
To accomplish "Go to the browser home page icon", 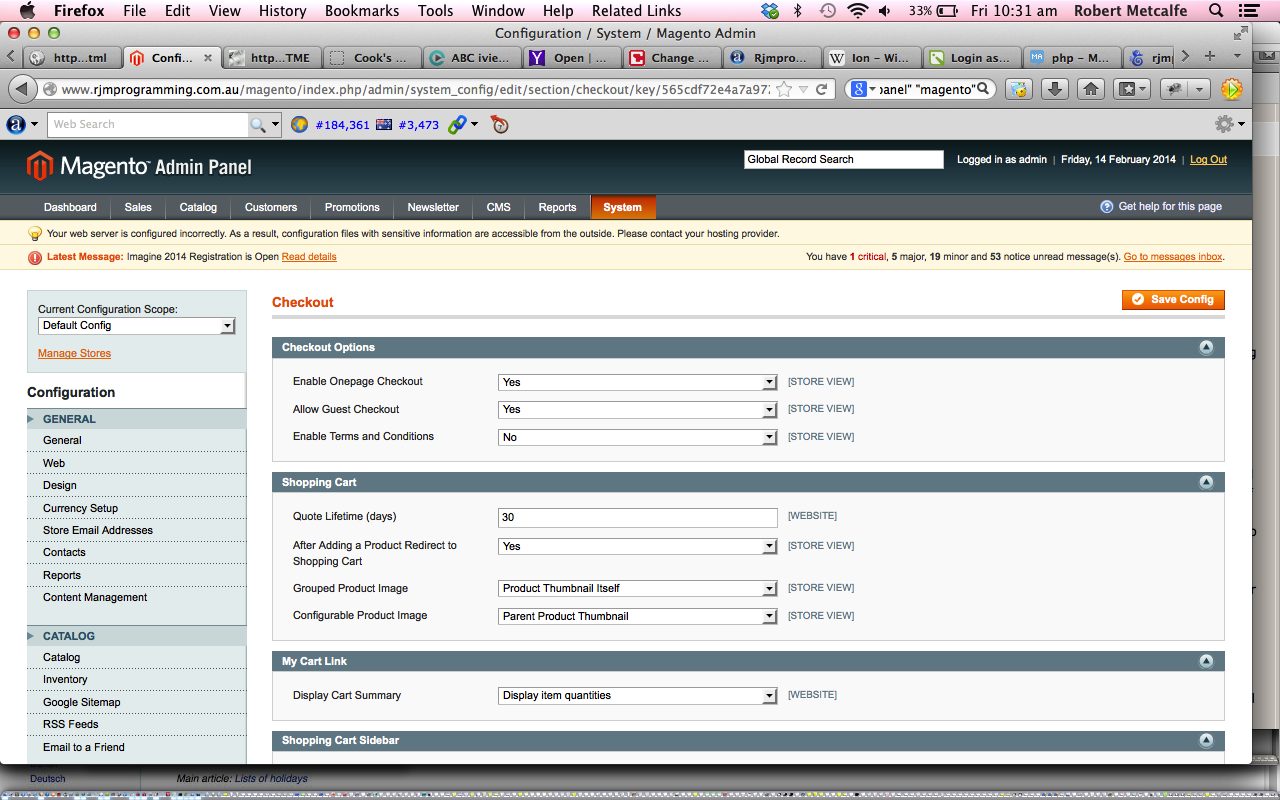I will click(x=1091, y=89).
